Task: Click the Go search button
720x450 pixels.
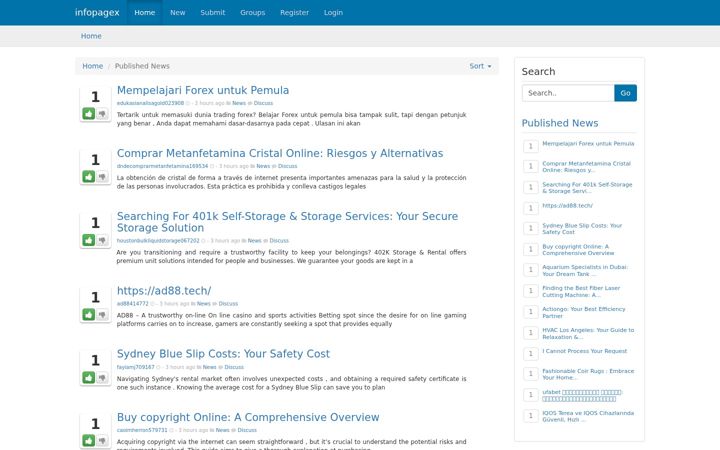Action: click(625, 93)
